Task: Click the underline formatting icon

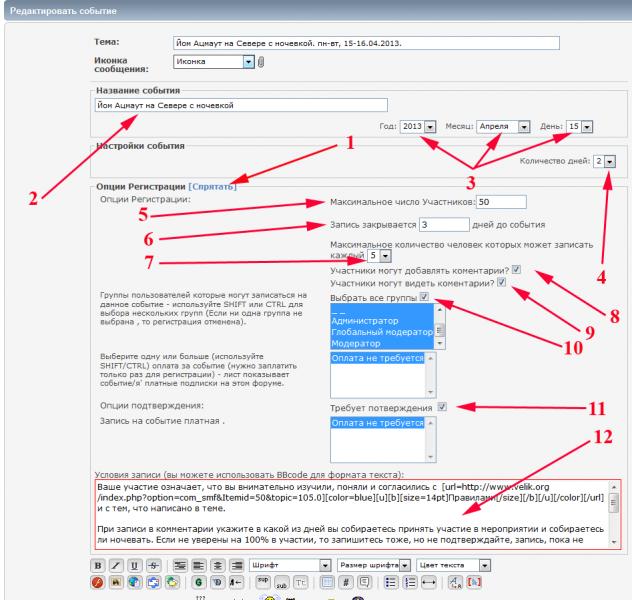Action: tap(131, 565)
